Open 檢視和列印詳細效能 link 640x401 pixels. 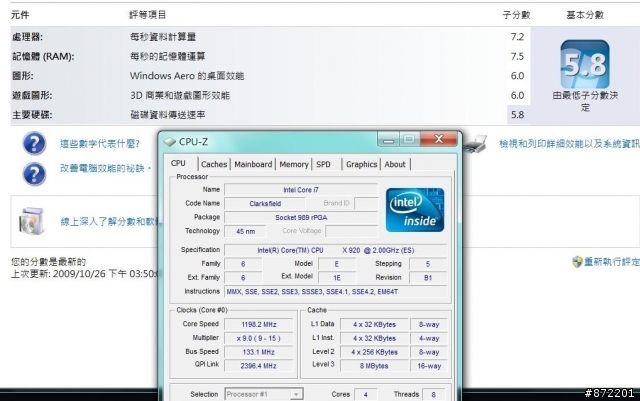pos(569,144)
